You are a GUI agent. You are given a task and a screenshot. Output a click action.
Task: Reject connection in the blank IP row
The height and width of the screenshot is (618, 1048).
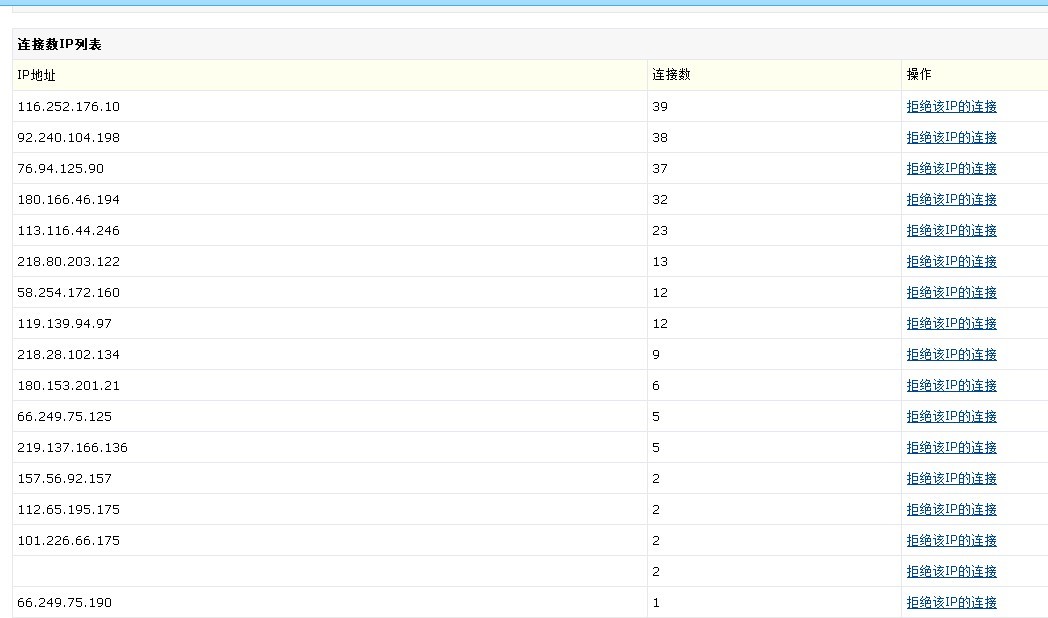[x=951, y=572]
